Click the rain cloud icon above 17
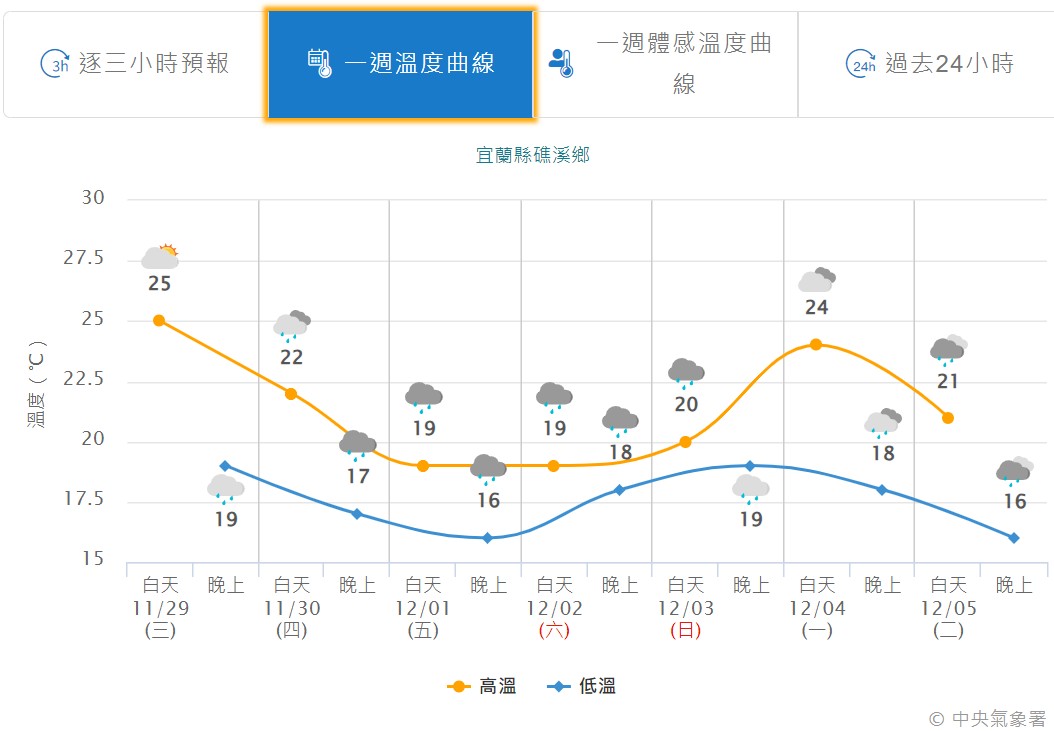 point(357,443)
